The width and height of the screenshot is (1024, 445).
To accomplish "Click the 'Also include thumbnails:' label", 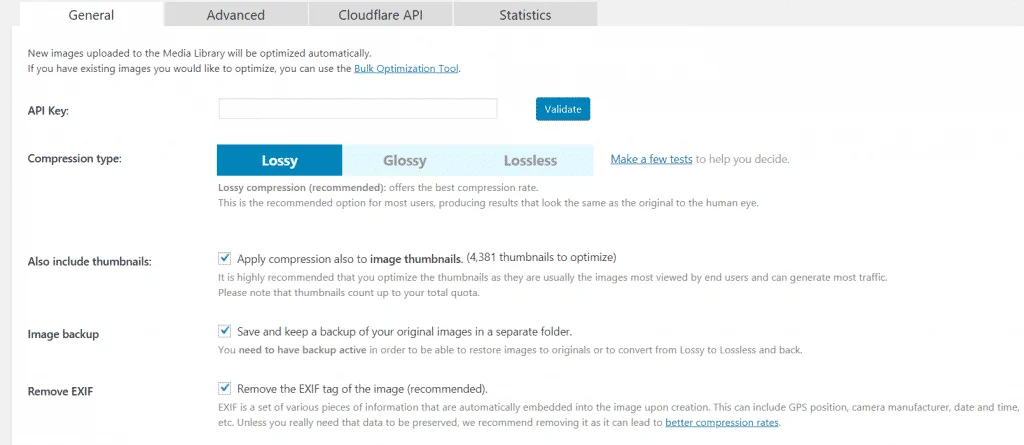I will 89,262.
